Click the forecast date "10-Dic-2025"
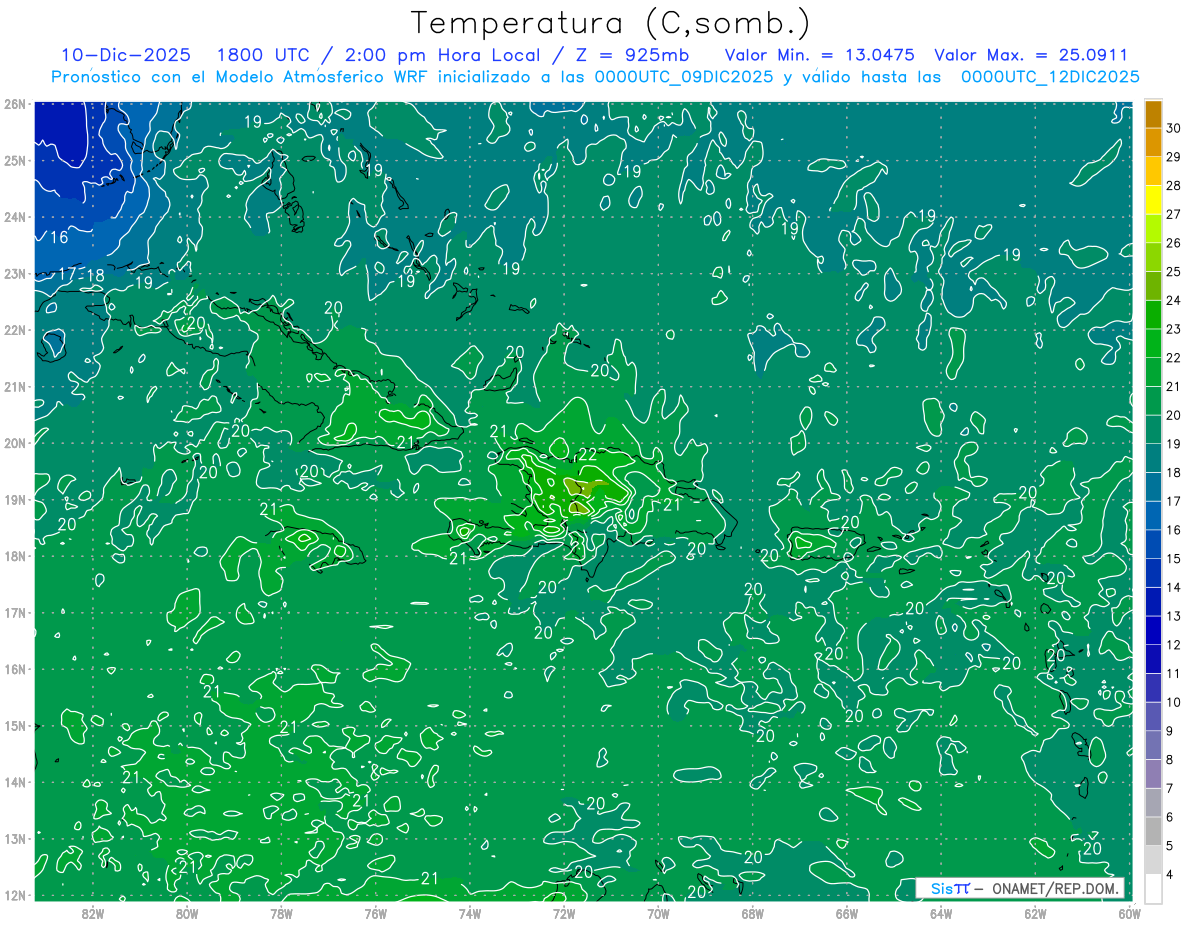The image size is (1200, 927). click(125, 56)
